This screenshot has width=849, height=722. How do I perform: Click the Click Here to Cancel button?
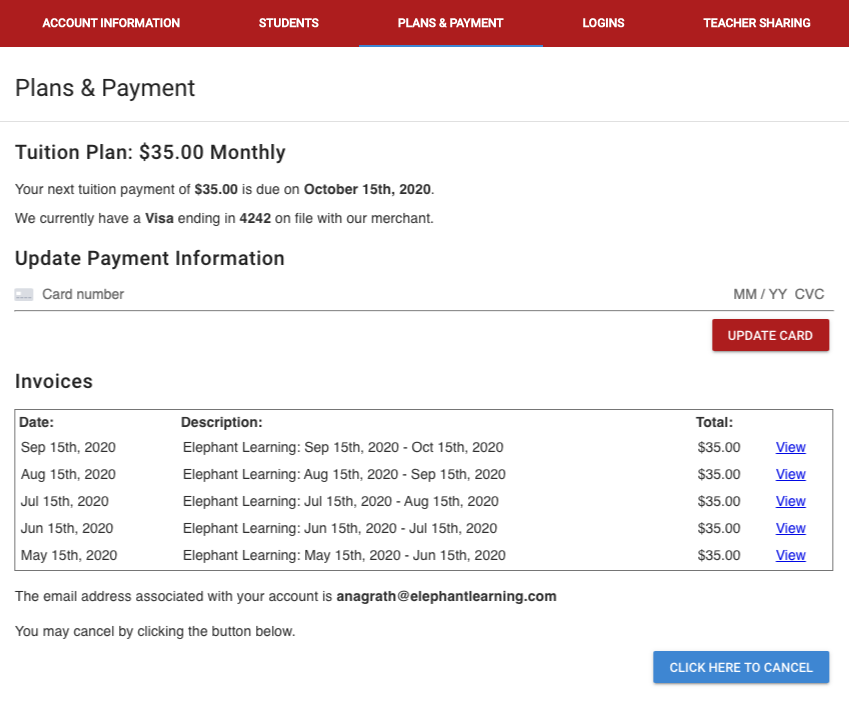[741, 667]
